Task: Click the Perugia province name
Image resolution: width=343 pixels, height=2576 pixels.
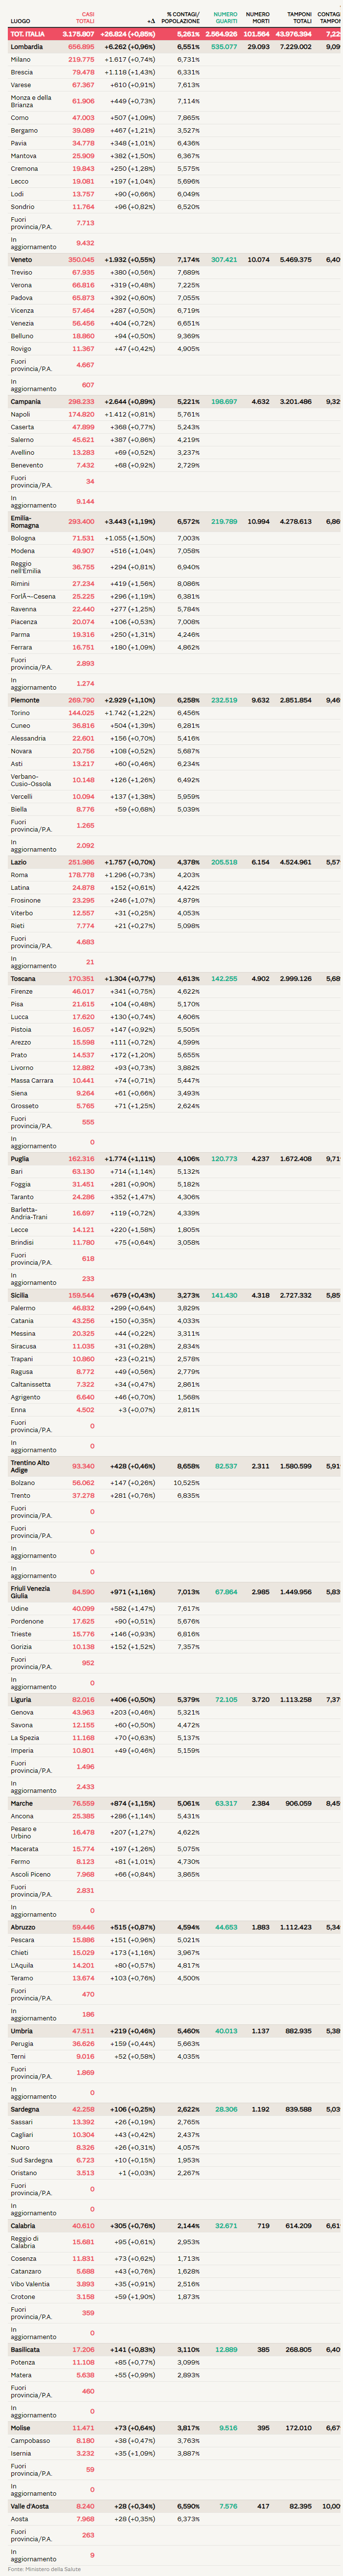Action: point(23,2044)
